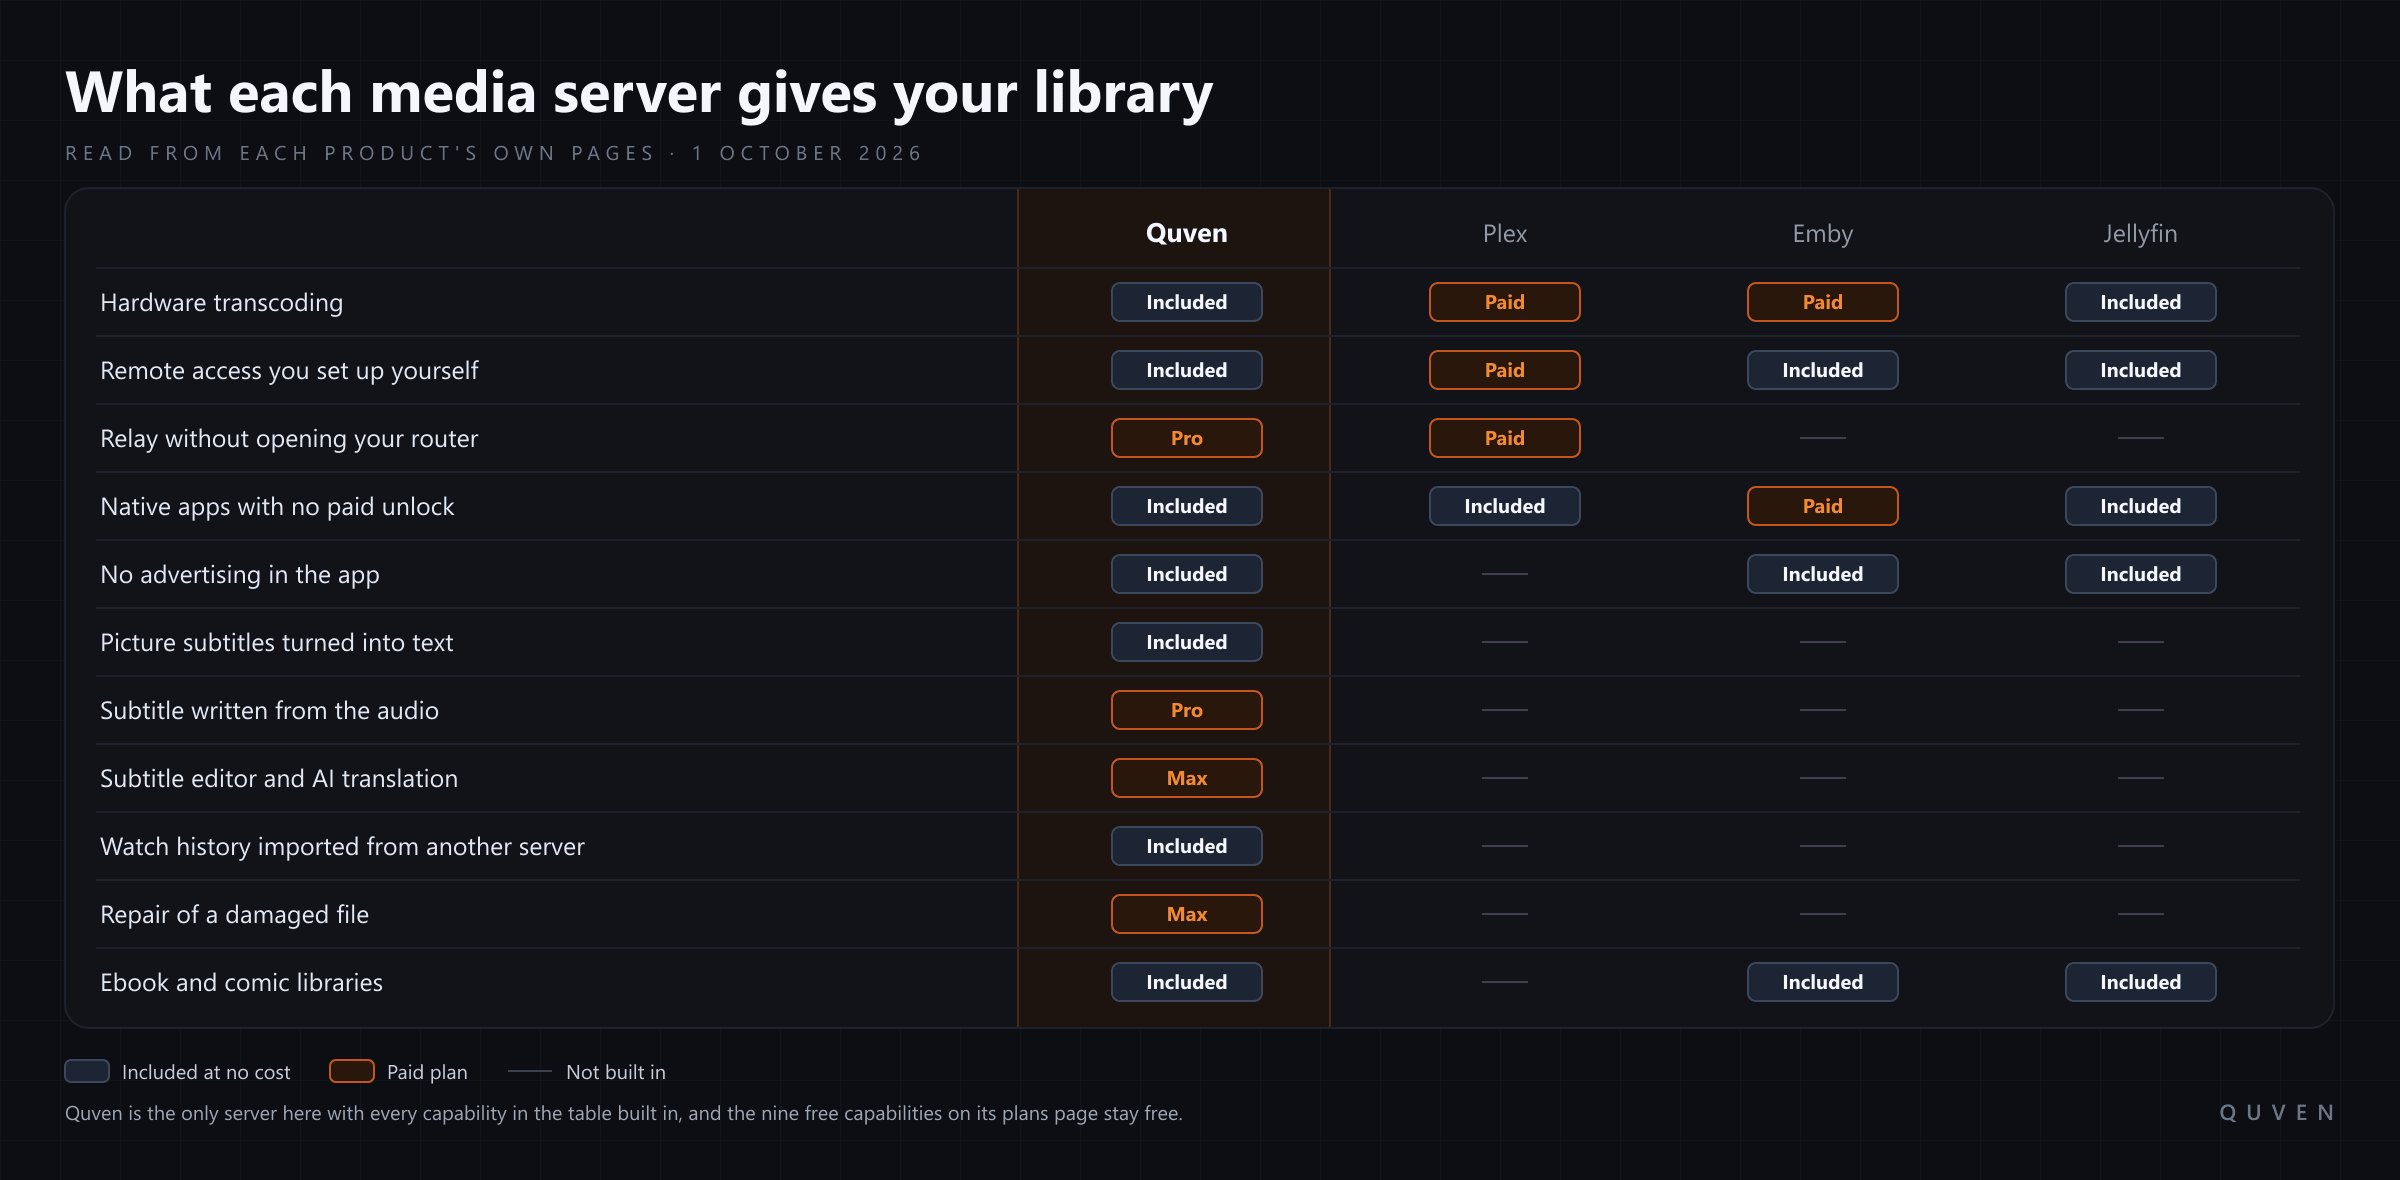This screenshot has width=2400, height=1180.
Task: Click the Quven column header
Action: (x=1186, y=233)
